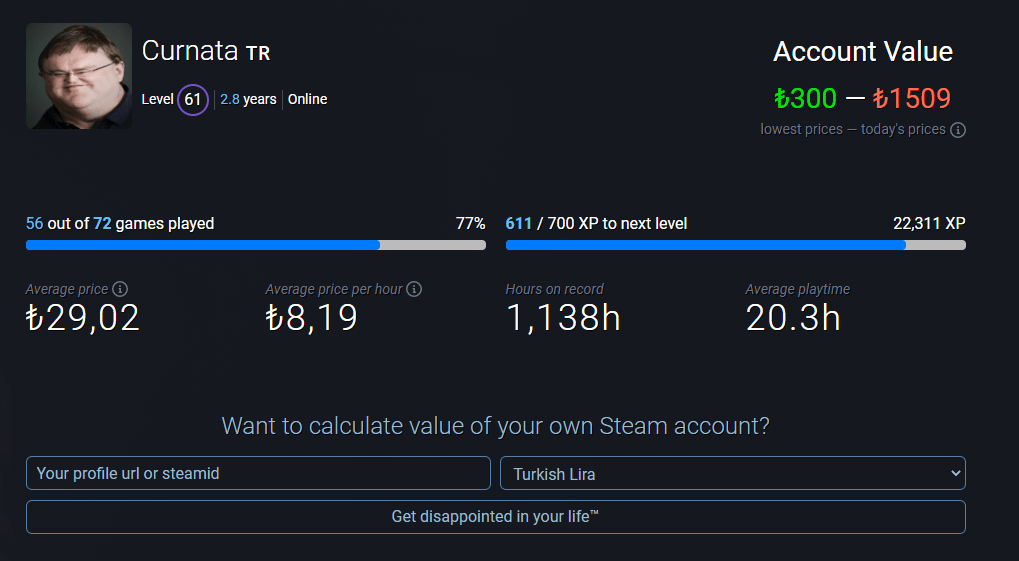Image resolution: width=1019 pixels, height=561 pixels.
Task: Click the info icon beside Average price
Action: pyautogui.click(x=120, y=289)
